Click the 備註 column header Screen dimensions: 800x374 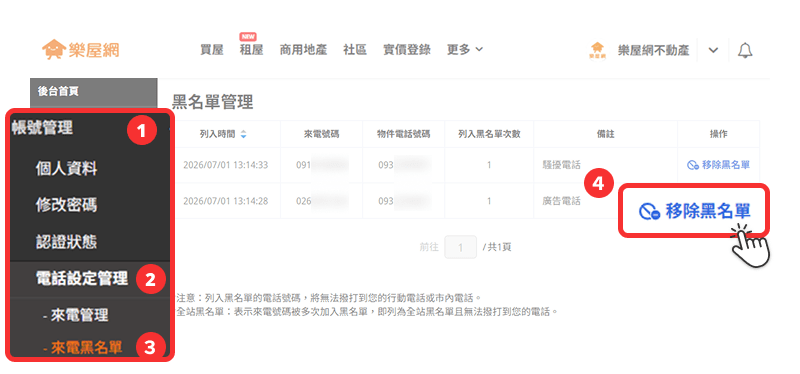click(x=606, y=134)
